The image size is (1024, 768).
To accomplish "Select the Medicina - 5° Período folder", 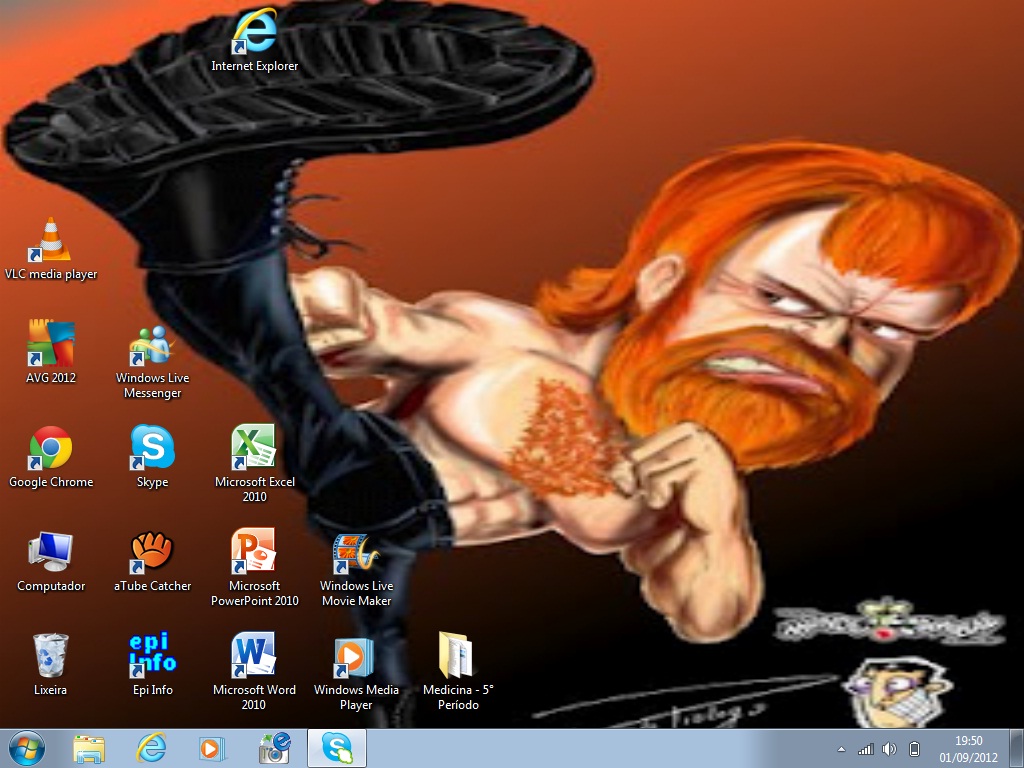I will coord(458,671).
